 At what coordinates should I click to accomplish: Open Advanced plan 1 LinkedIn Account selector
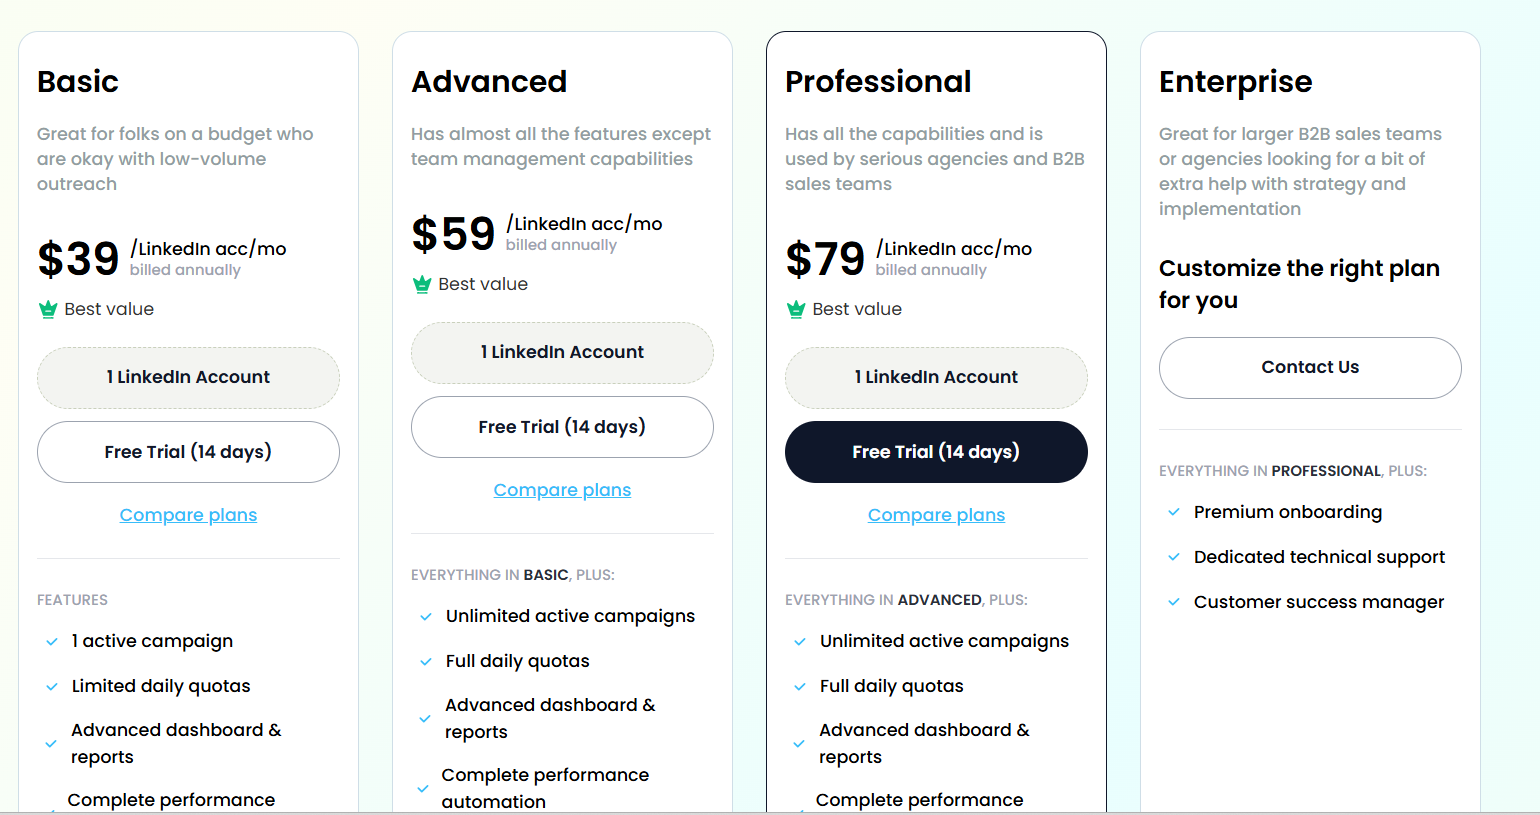(x=562, y=352)
